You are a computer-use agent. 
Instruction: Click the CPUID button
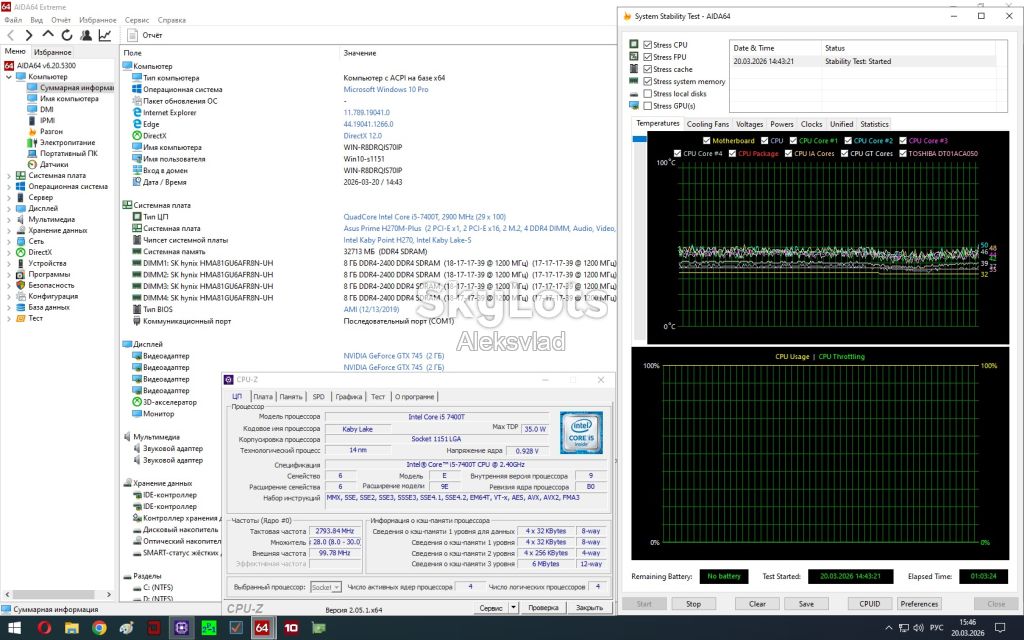coord(869,604)
